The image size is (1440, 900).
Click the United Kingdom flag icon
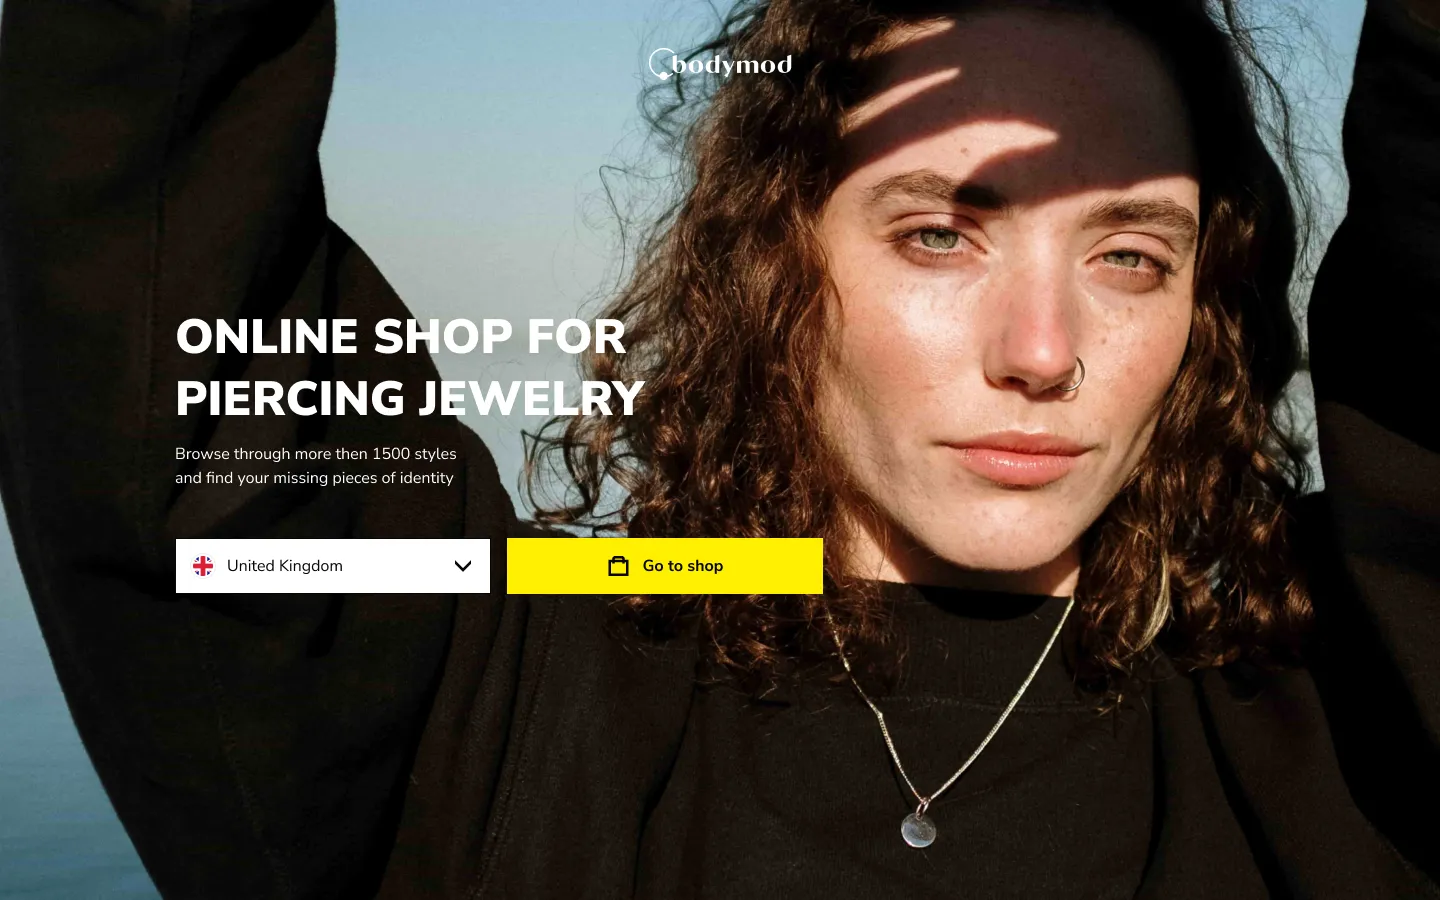point(203,566)
